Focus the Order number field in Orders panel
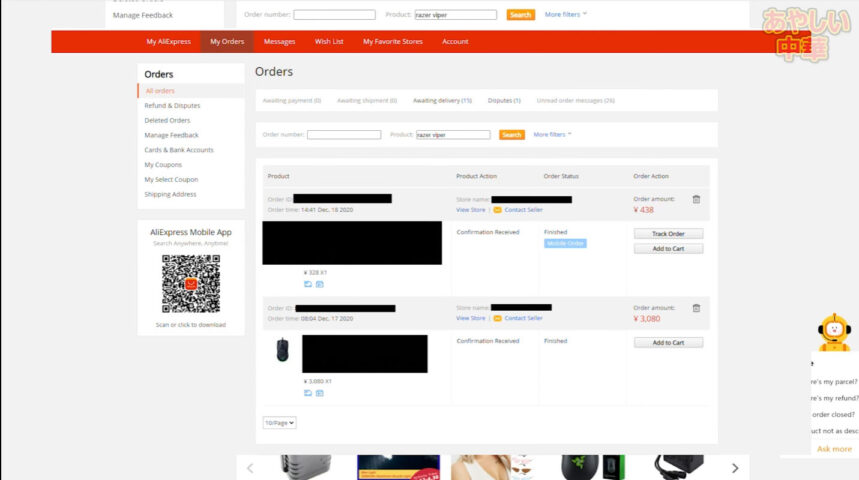Image resolution: width=859 pixels, height=480 pixels. point(344,135)
